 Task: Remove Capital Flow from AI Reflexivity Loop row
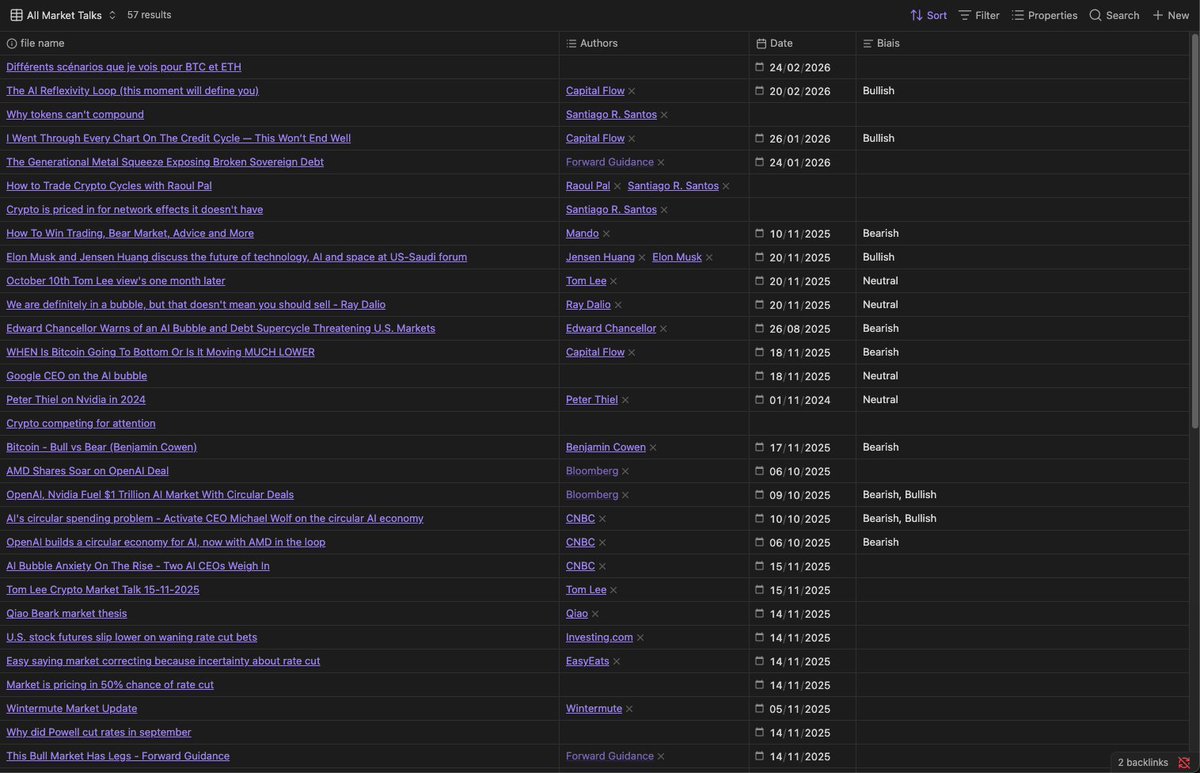[632, 91]
